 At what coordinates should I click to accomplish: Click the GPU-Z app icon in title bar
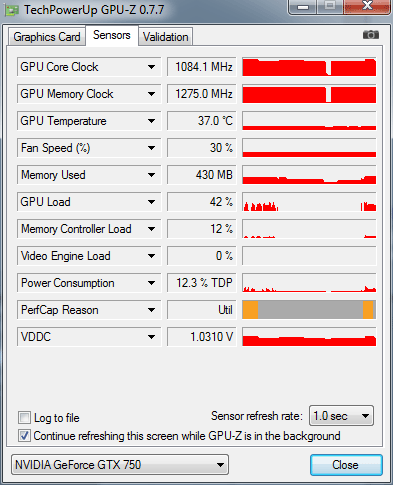(12, 10)
